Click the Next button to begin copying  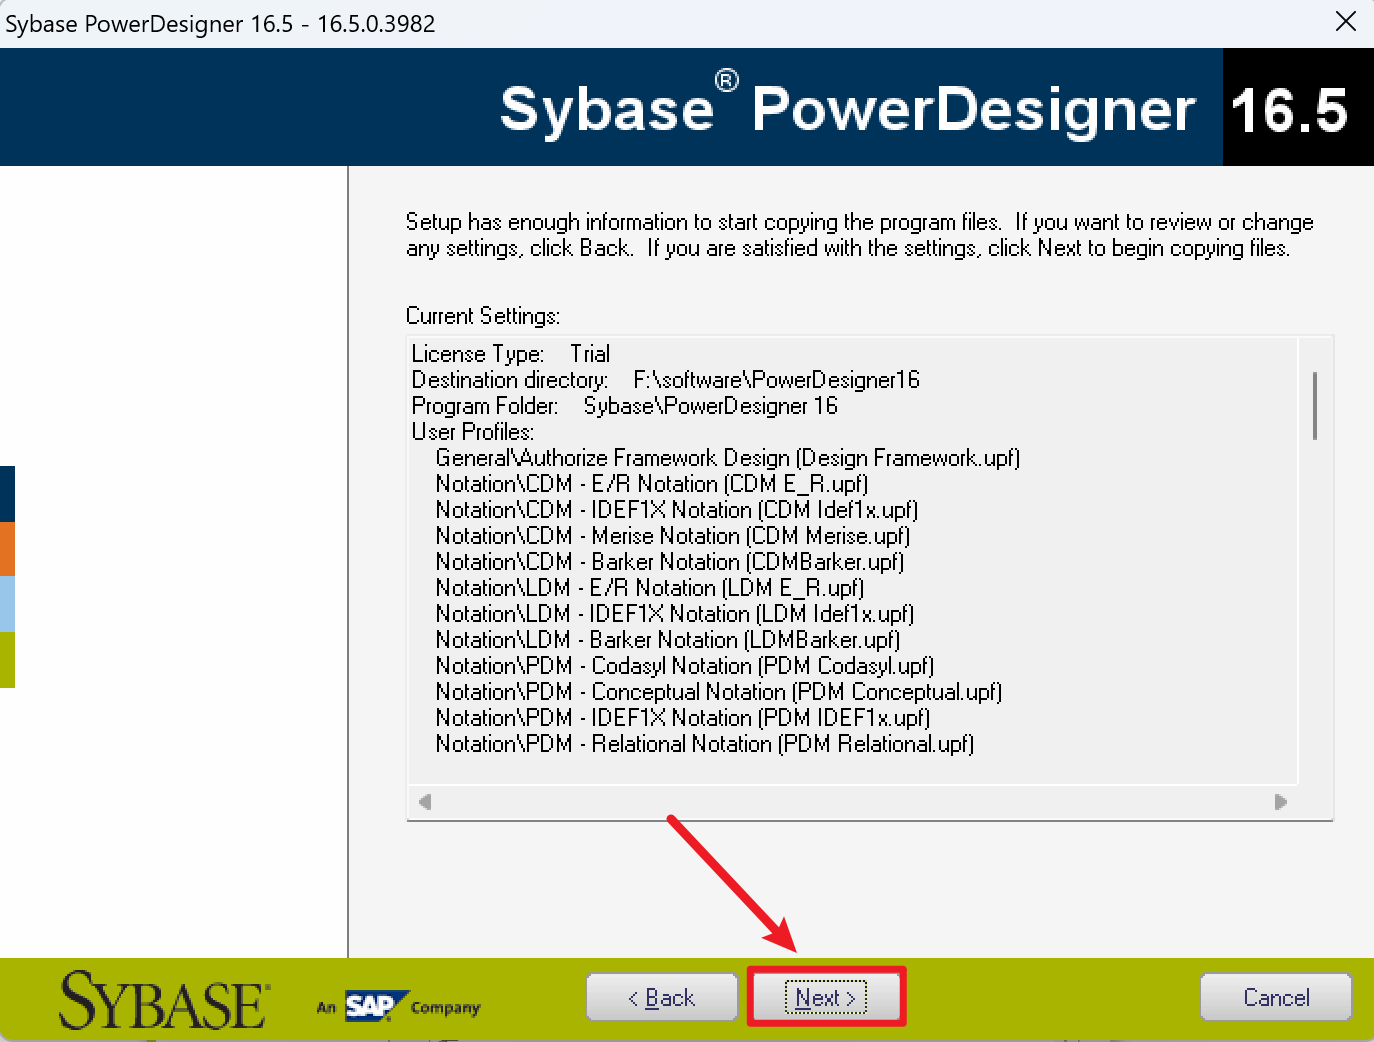[x=826, y=997]
